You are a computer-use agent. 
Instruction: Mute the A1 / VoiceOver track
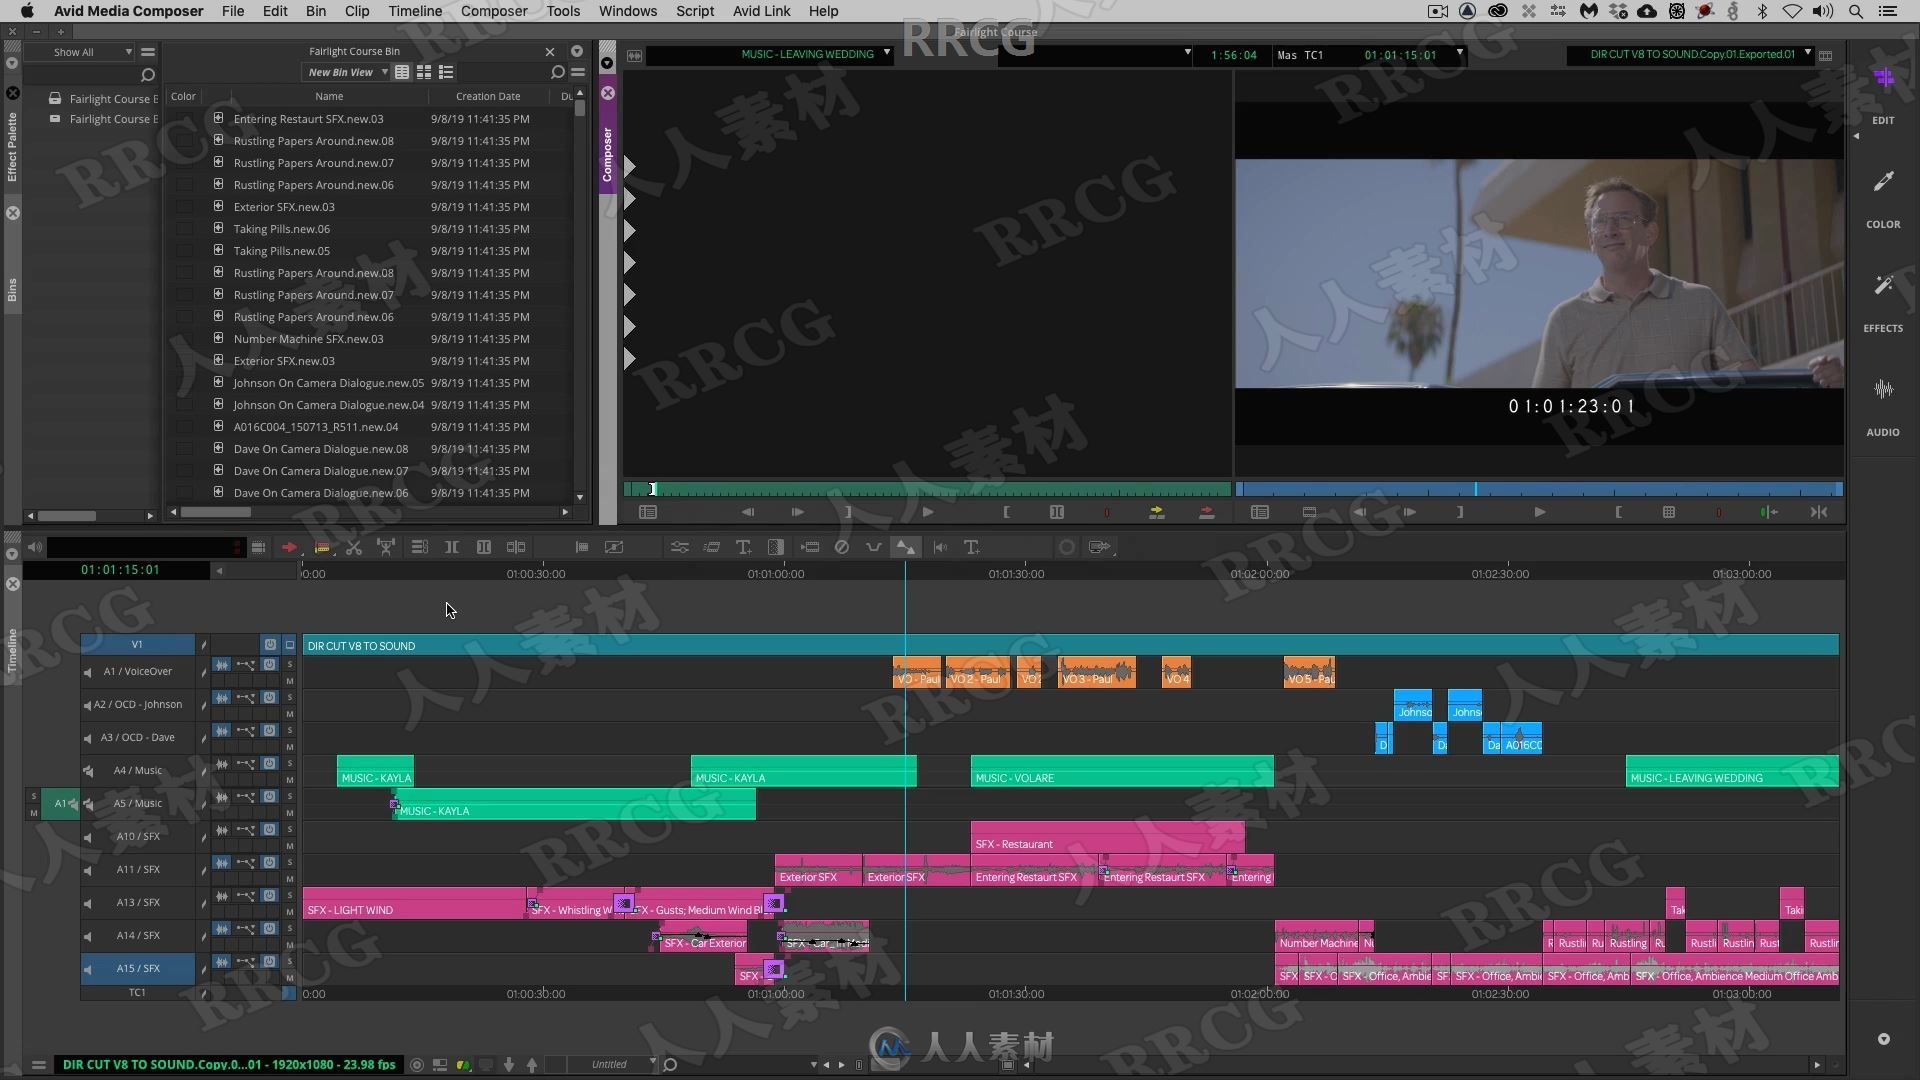tap(290, 681)
